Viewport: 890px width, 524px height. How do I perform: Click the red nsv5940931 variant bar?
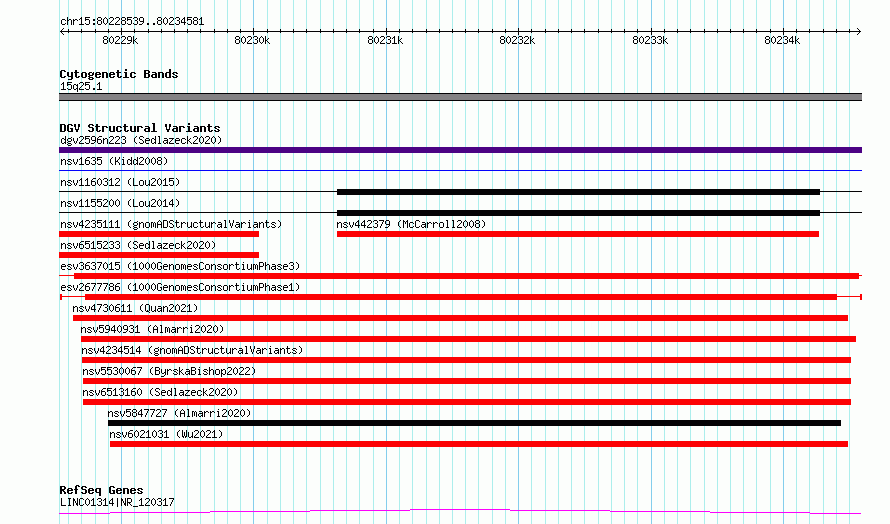click(468, 339)
